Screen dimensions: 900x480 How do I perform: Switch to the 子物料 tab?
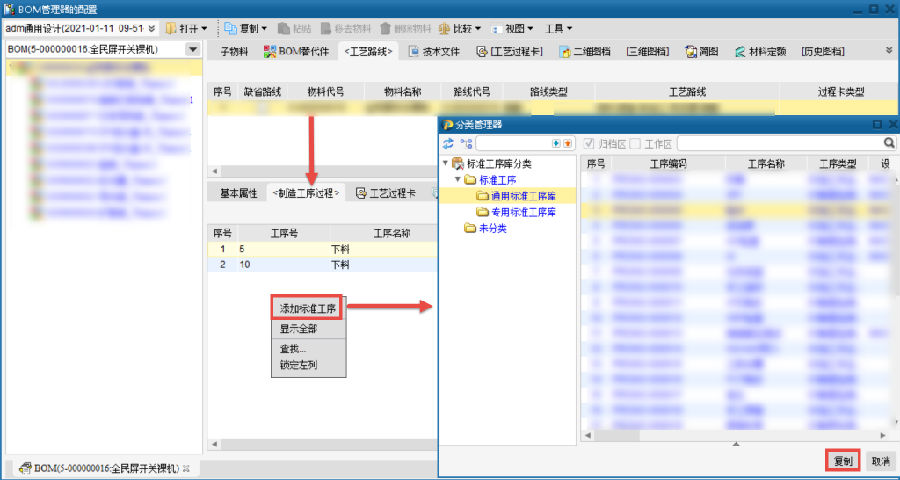235,52
